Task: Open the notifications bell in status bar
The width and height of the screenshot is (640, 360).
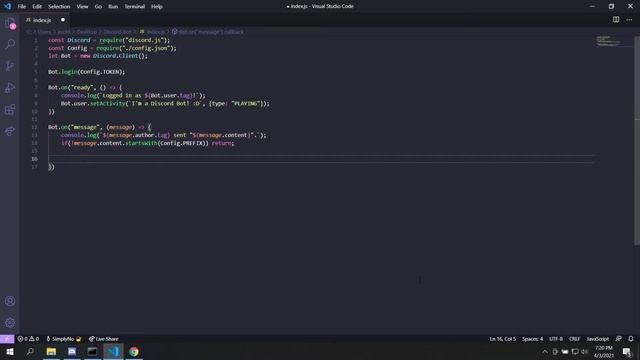Action: click(631, 339)
